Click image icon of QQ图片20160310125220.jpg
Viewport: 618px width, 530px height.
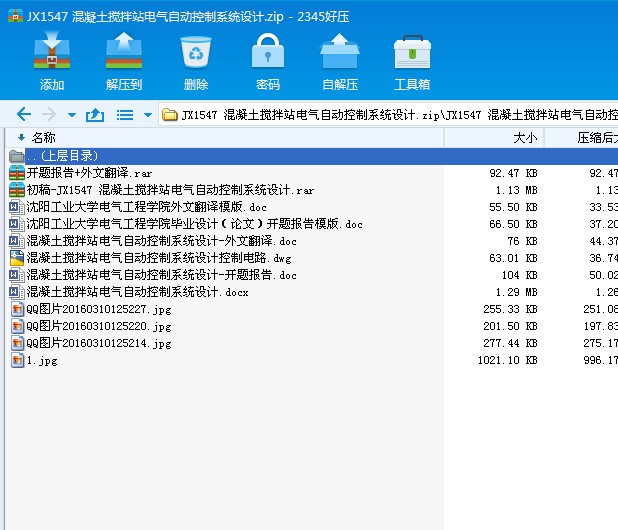pyautogui.click(x=17, y=326)
